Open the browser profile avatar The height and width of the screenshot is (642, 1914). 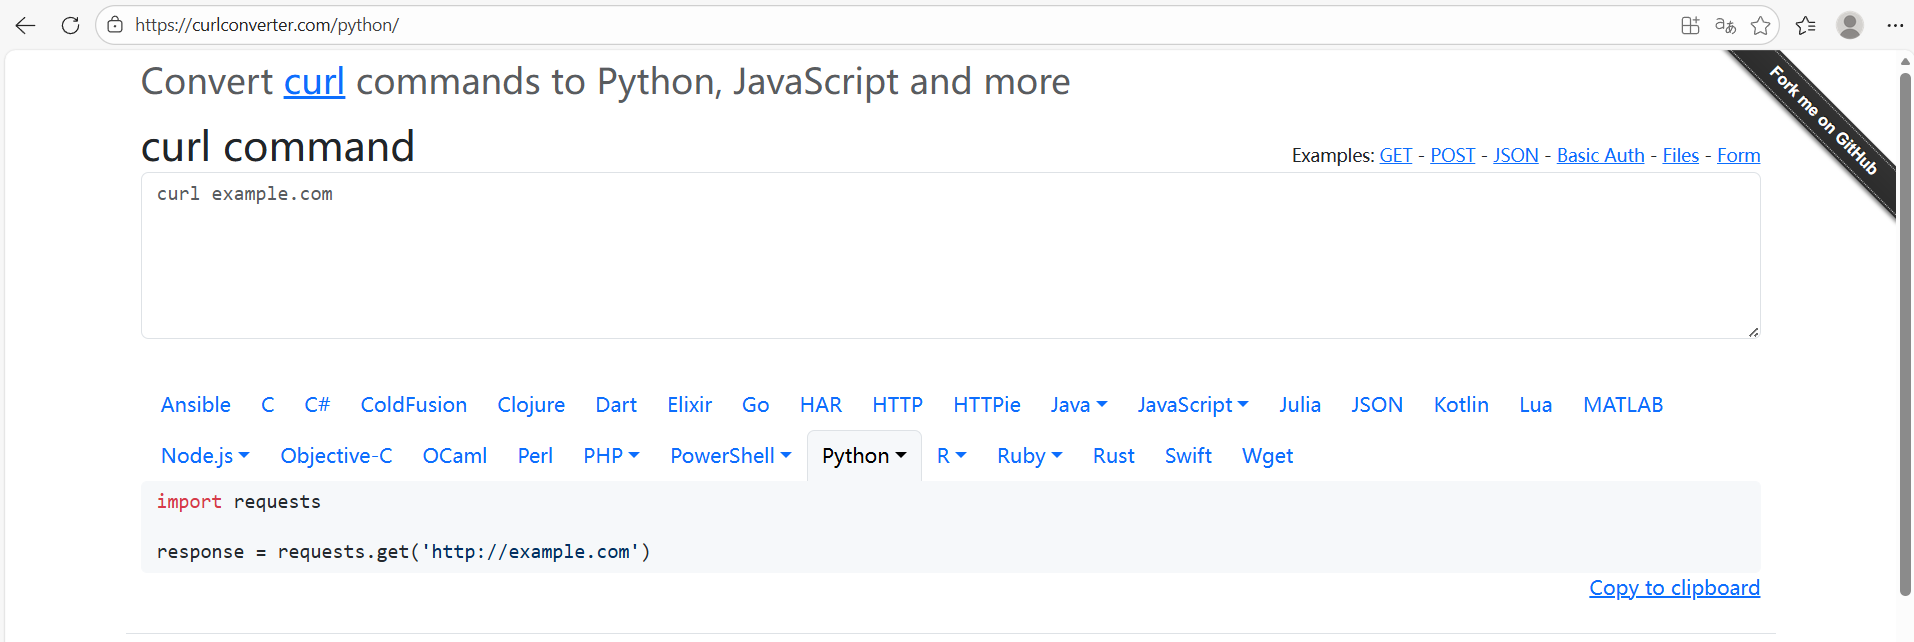tap(1850, 25)
